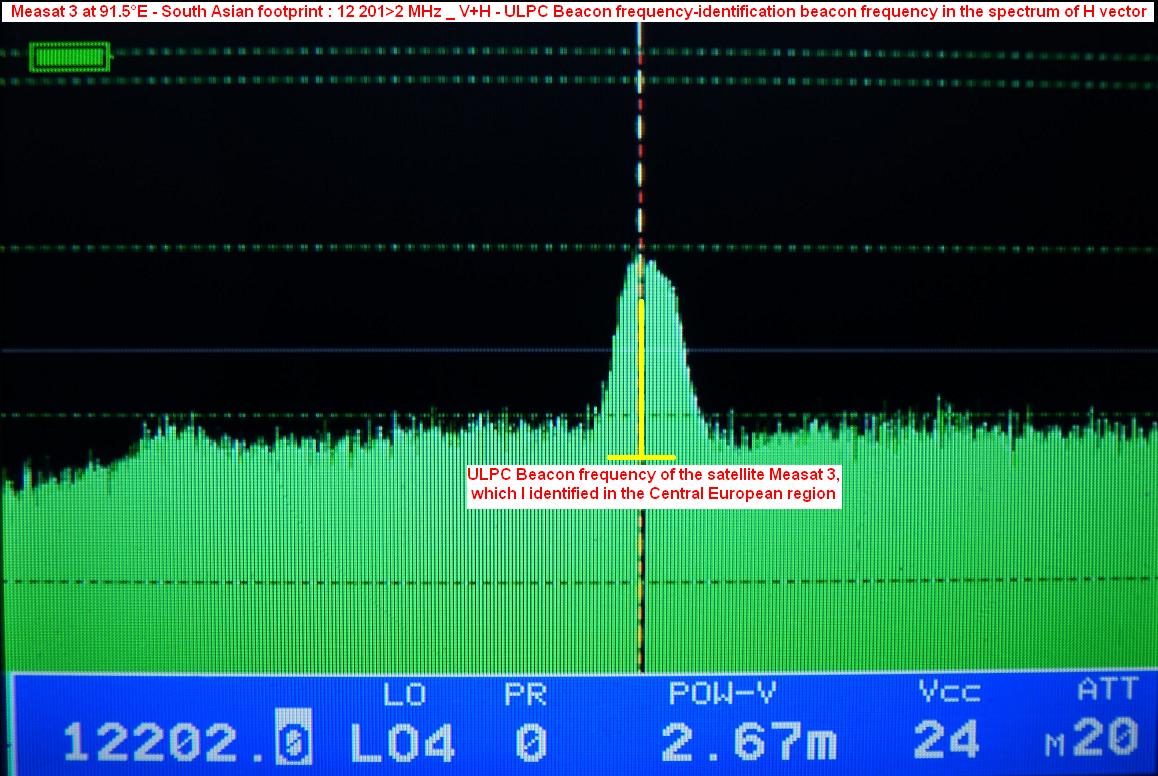The height and width of the screenshot is (776, 1158).
Task: Click the yellow horizontal bar under the peak
Action: (x=641, y=457)
